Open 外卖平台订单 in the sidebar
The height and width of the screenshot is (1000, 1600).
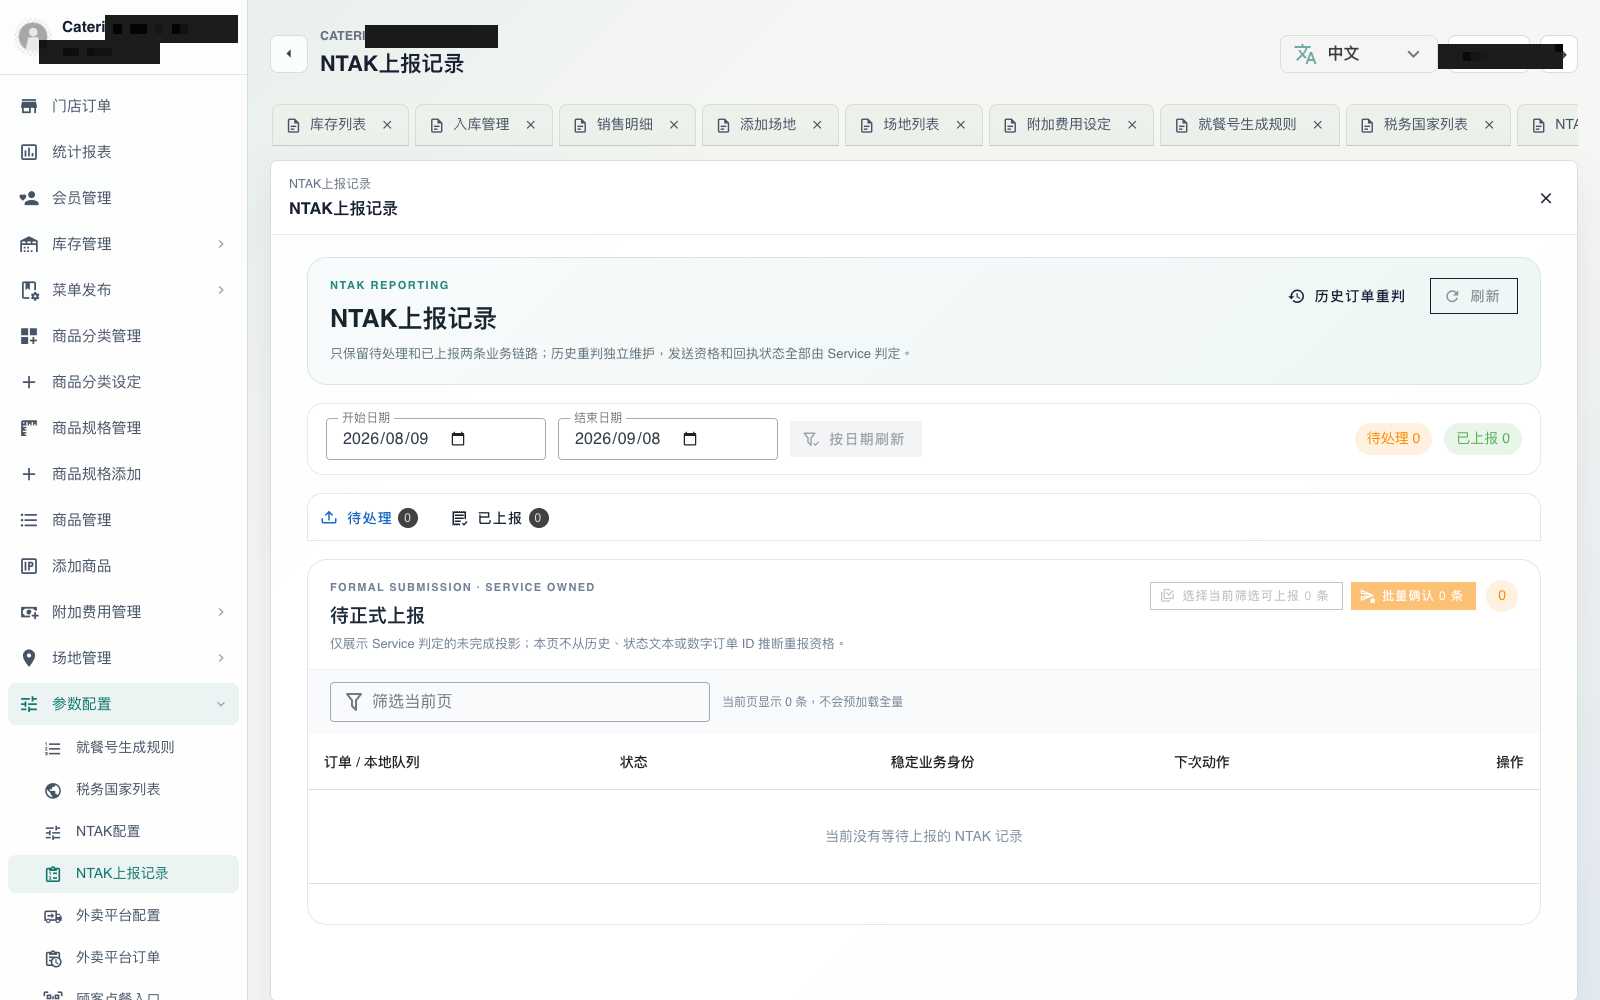[123, 958]
